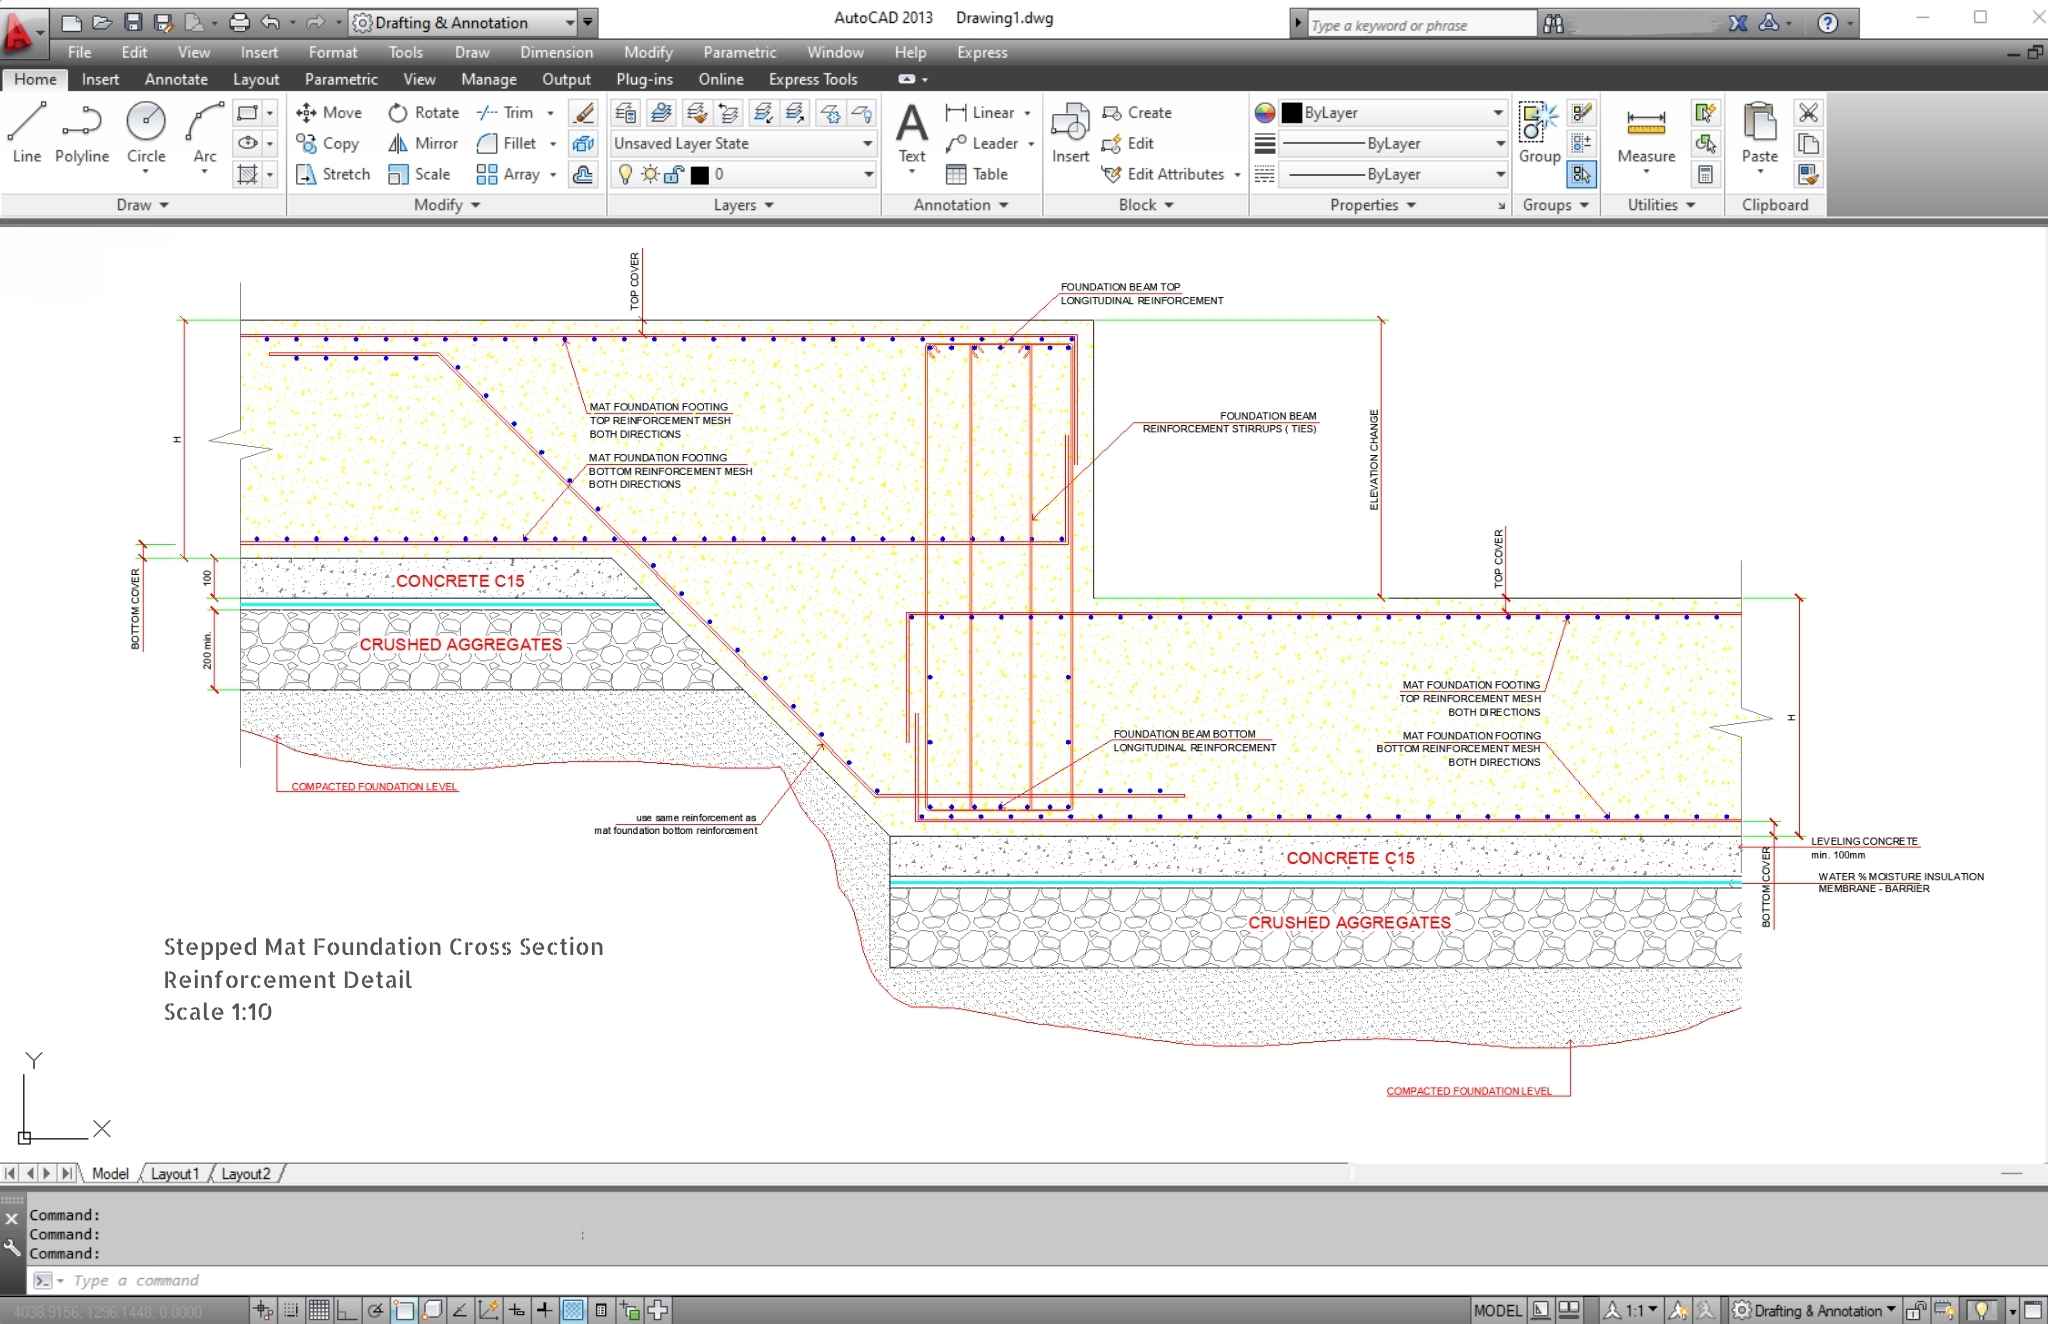Pick the Stretch tool
Viewport: 2048px width, 1324px height.
coord(333,174)
